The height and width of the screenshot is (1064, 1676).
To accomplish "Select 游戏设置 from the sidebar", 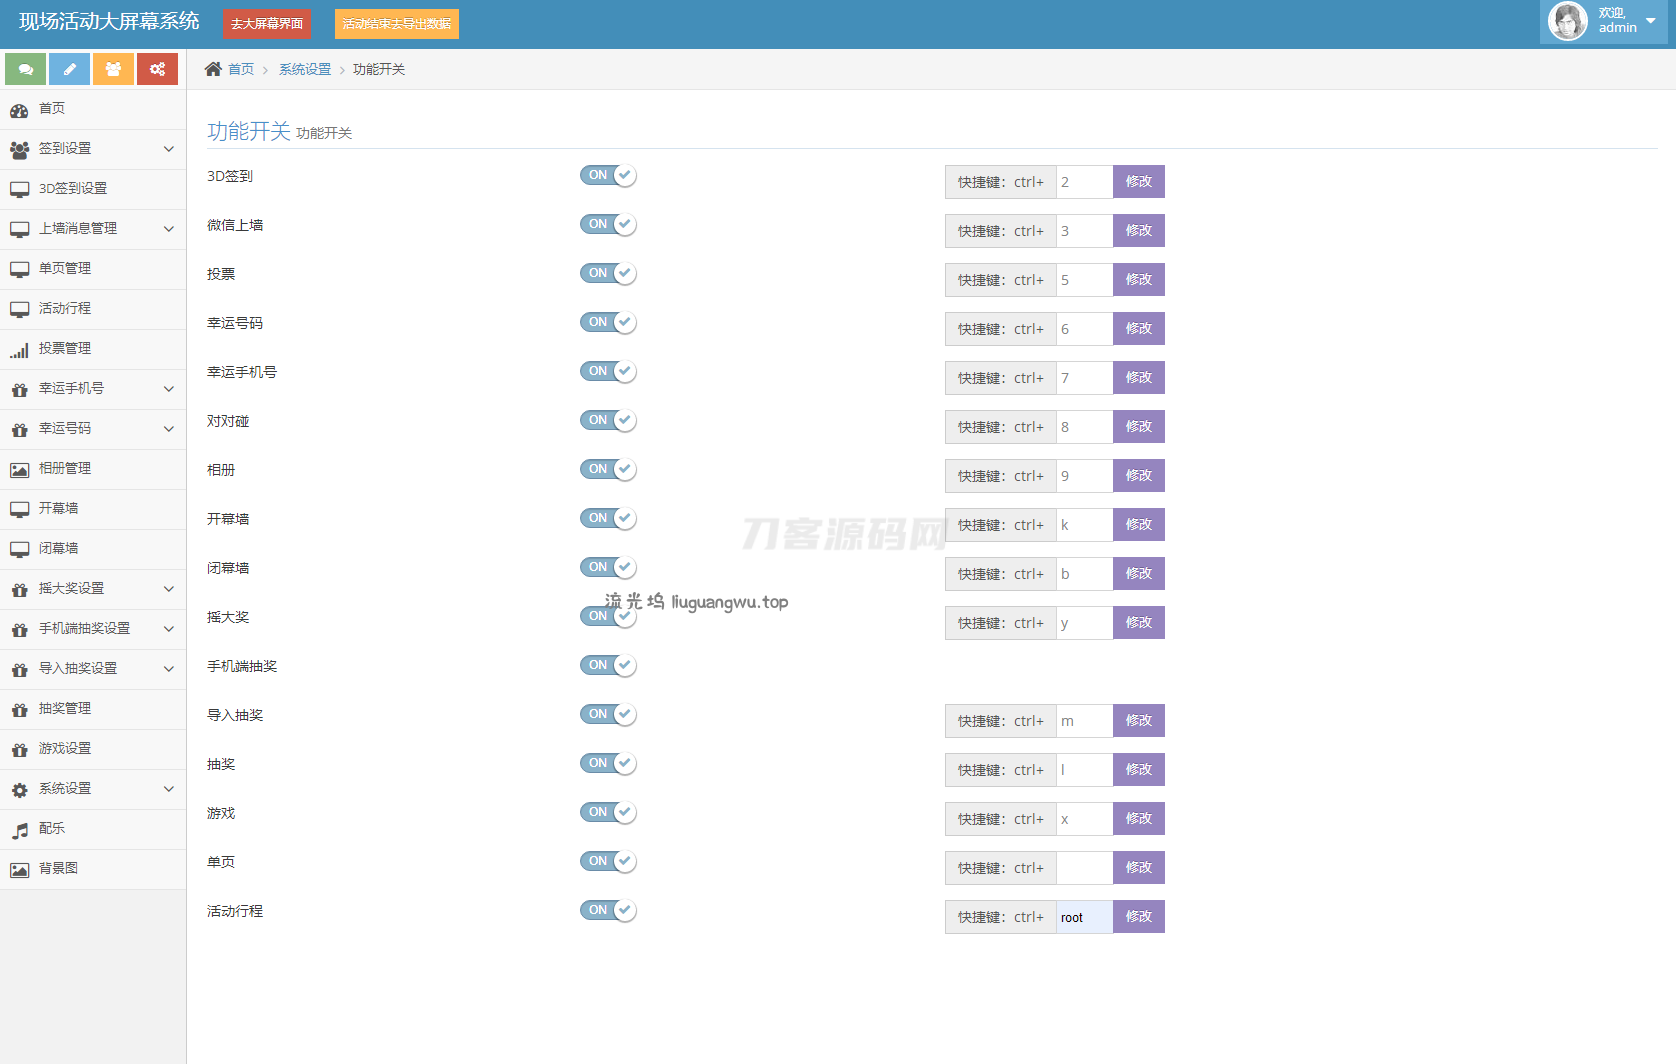I will (x=65, y=748).
